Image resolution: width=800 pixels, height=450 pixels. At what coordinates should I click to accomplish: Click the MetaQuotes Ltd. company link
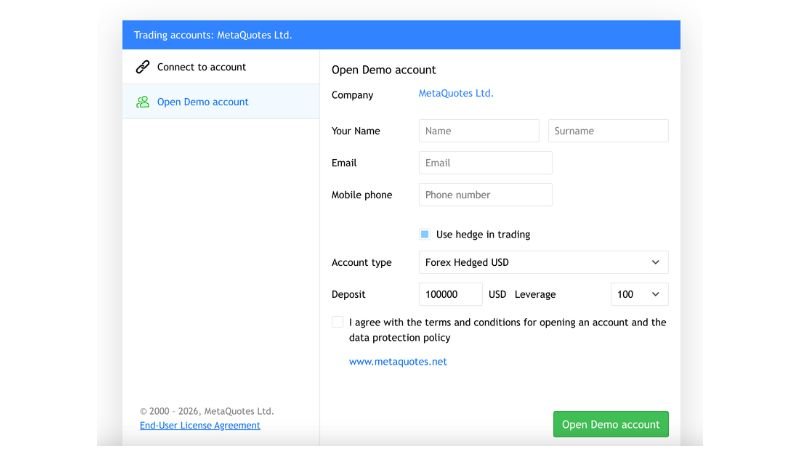tap(456, 93)
